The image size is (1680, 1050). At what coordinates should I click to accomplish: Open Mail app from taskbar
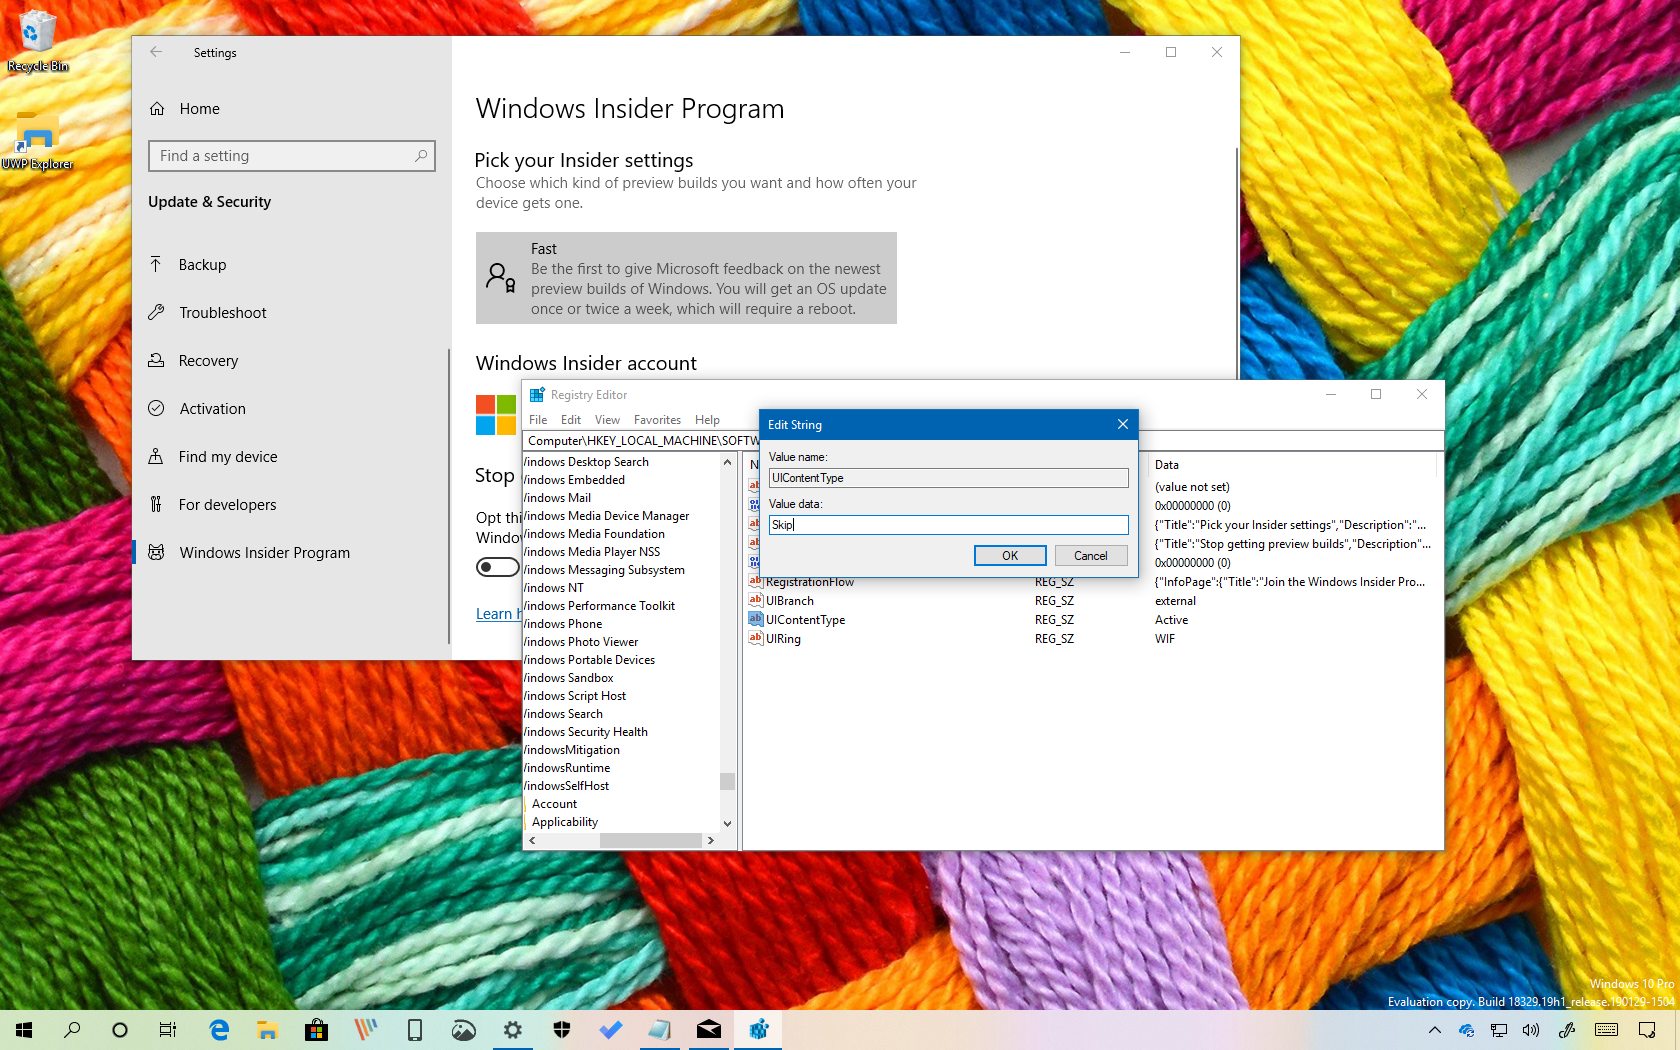[709, 1030]
